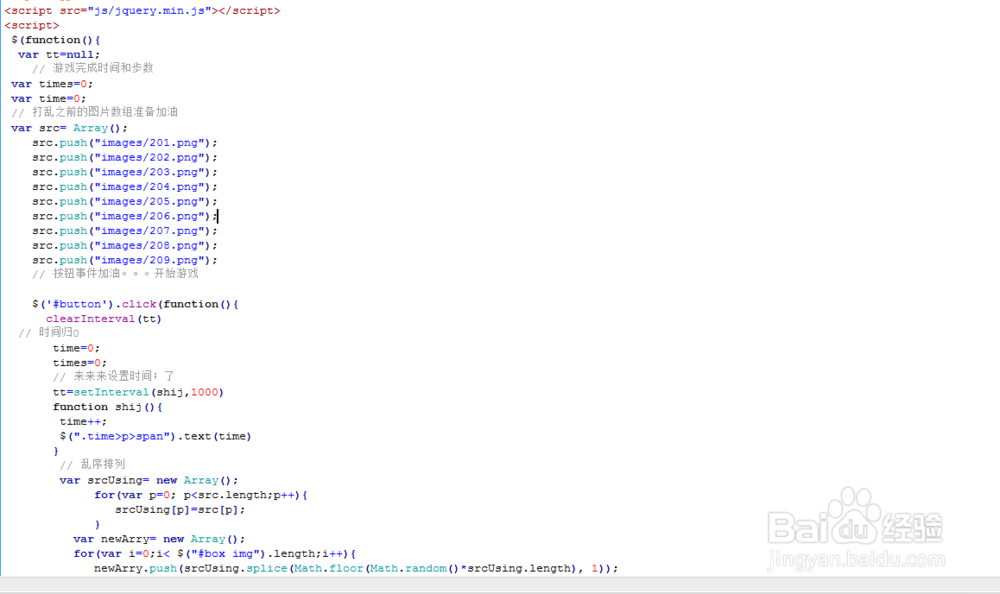
Task: Click the jquery.min.js script tag line
Action: point(142,11)
